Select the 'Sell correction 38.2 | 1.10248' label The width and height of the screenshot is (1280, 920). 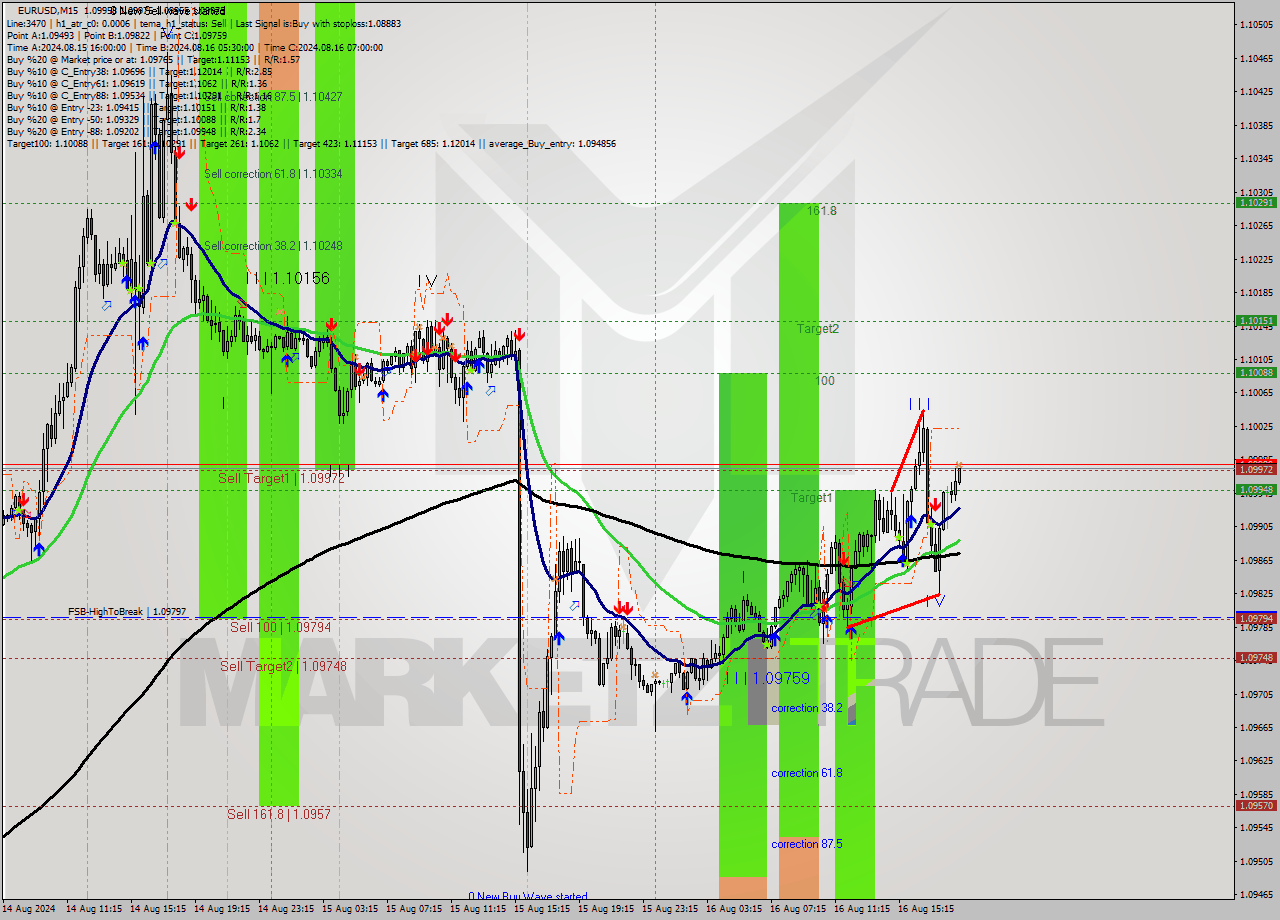273,246
